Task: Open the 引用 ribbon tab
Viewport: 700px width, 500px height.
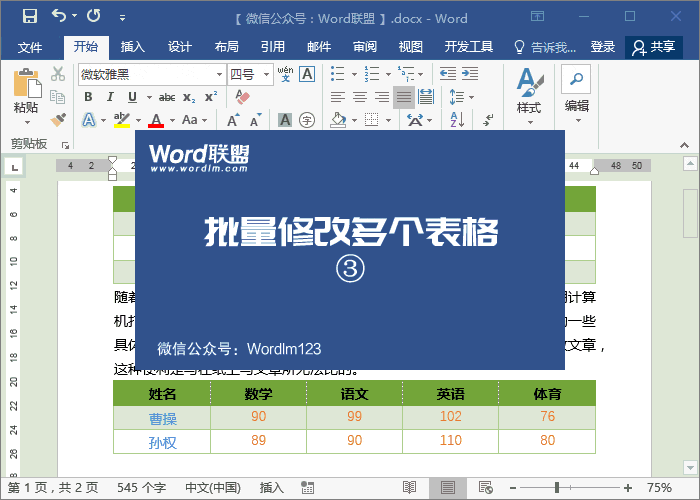Action: [x=272, y=46]
